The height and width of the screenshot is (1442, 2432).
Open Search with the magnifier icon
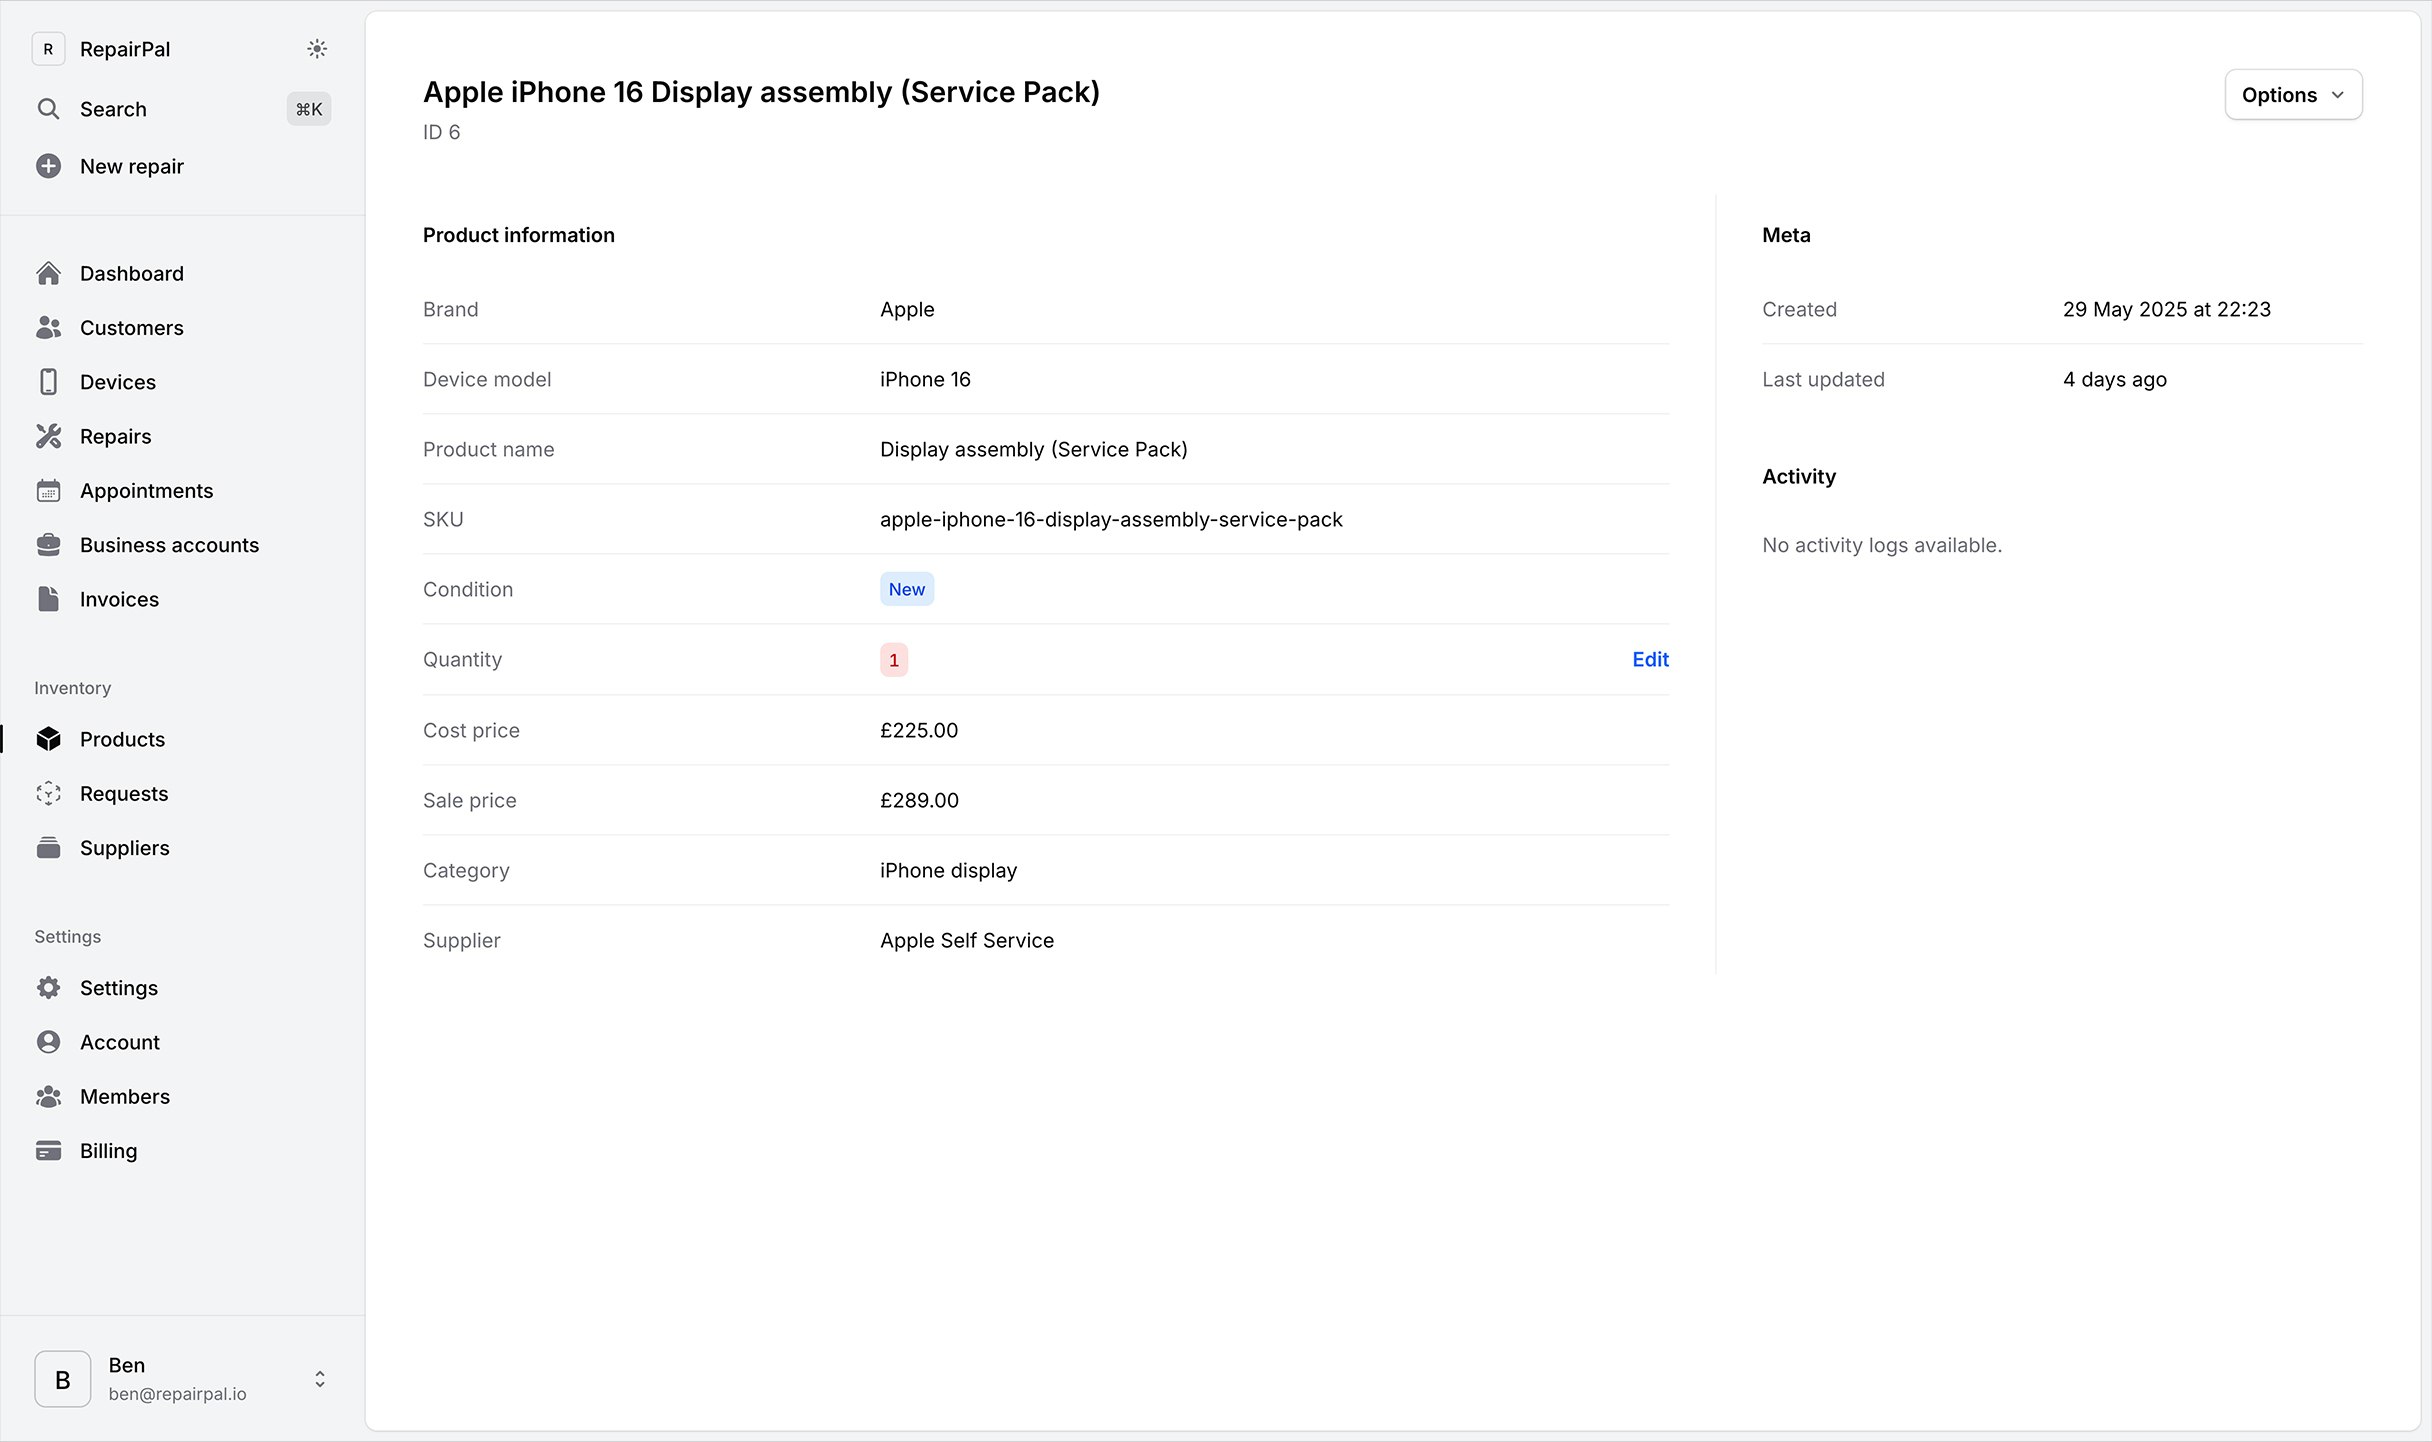tap(48, 109)
